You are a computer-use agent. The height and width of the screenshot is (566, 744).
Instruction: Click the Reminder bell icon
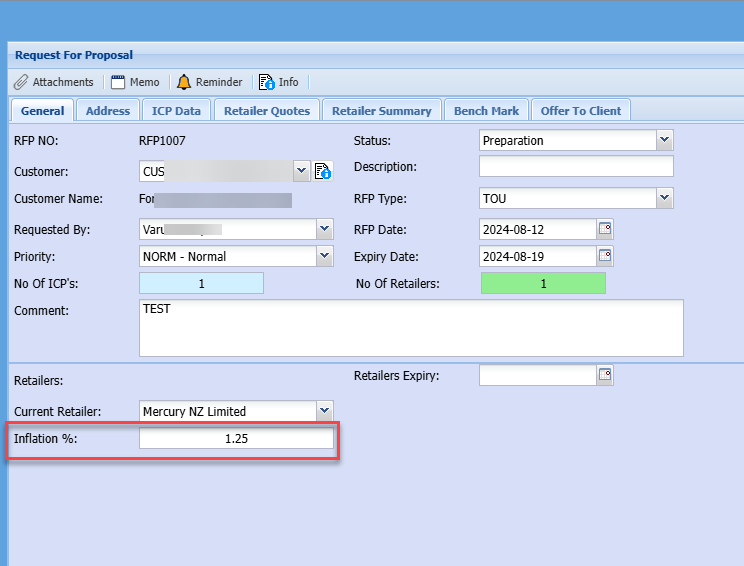pyautogui.click(x=184, y=82)
